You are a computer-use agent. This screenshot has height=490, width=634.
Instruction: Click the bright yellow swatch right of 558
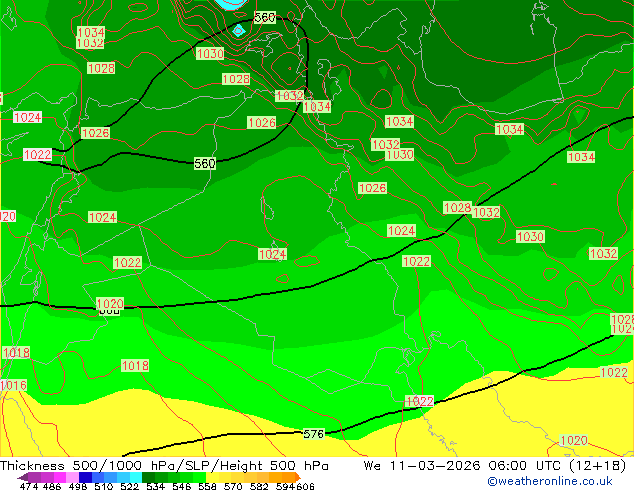212,477
